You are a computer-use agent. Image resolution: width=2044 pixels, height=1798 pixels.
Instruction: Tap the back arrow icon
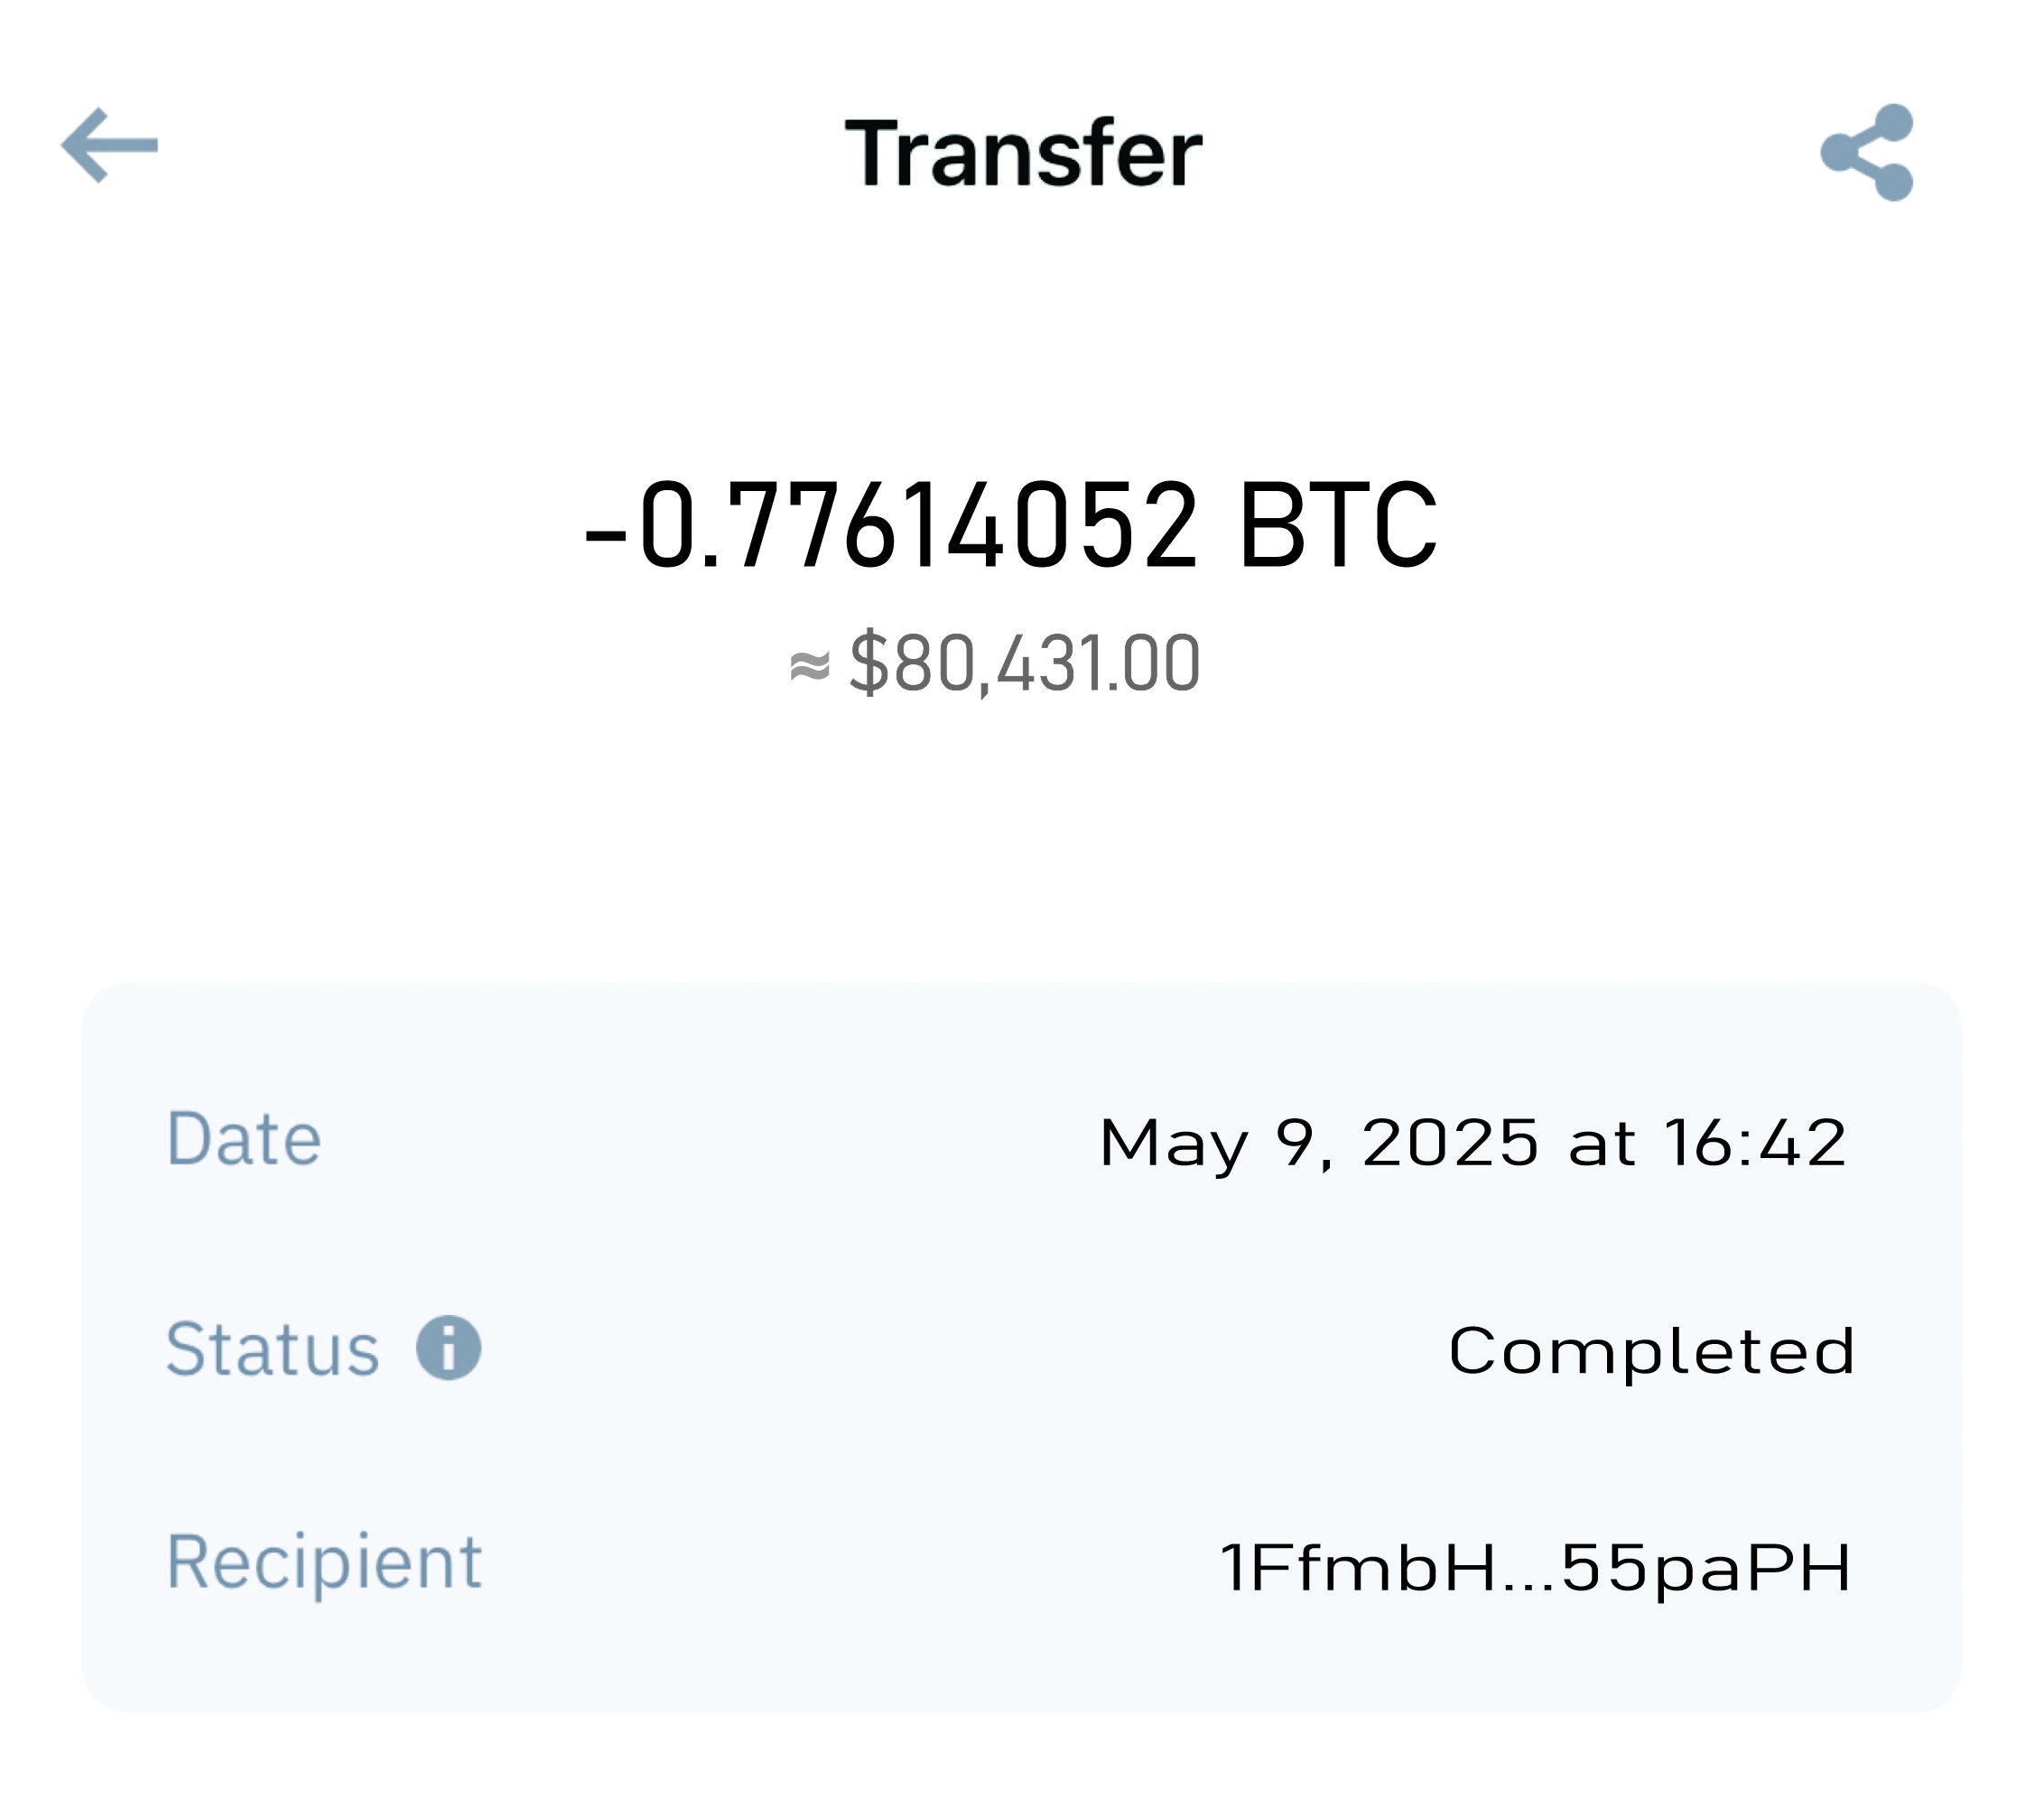(x=109, y=146)
